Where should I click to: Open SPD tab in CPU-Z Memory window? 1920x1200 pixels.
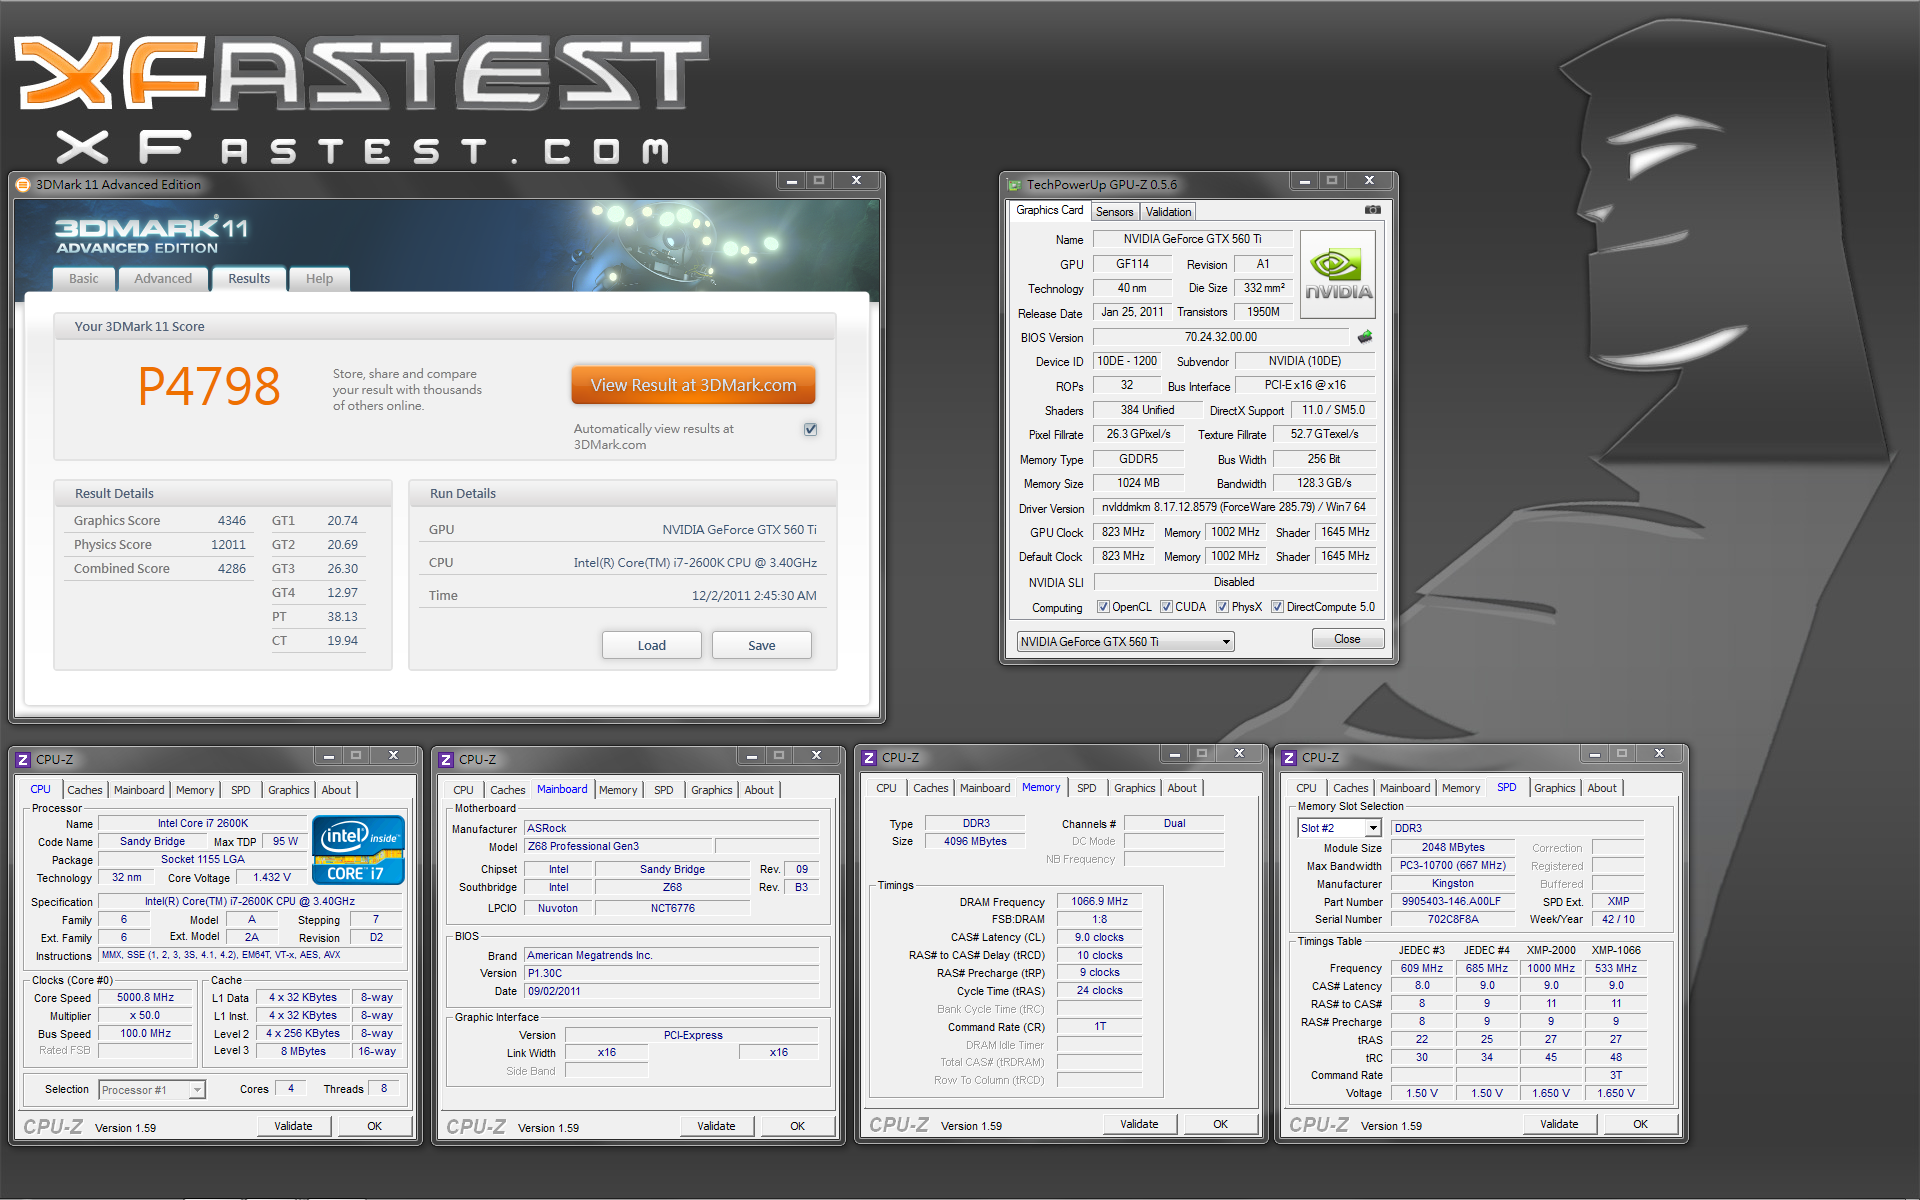pos(1087,788)
